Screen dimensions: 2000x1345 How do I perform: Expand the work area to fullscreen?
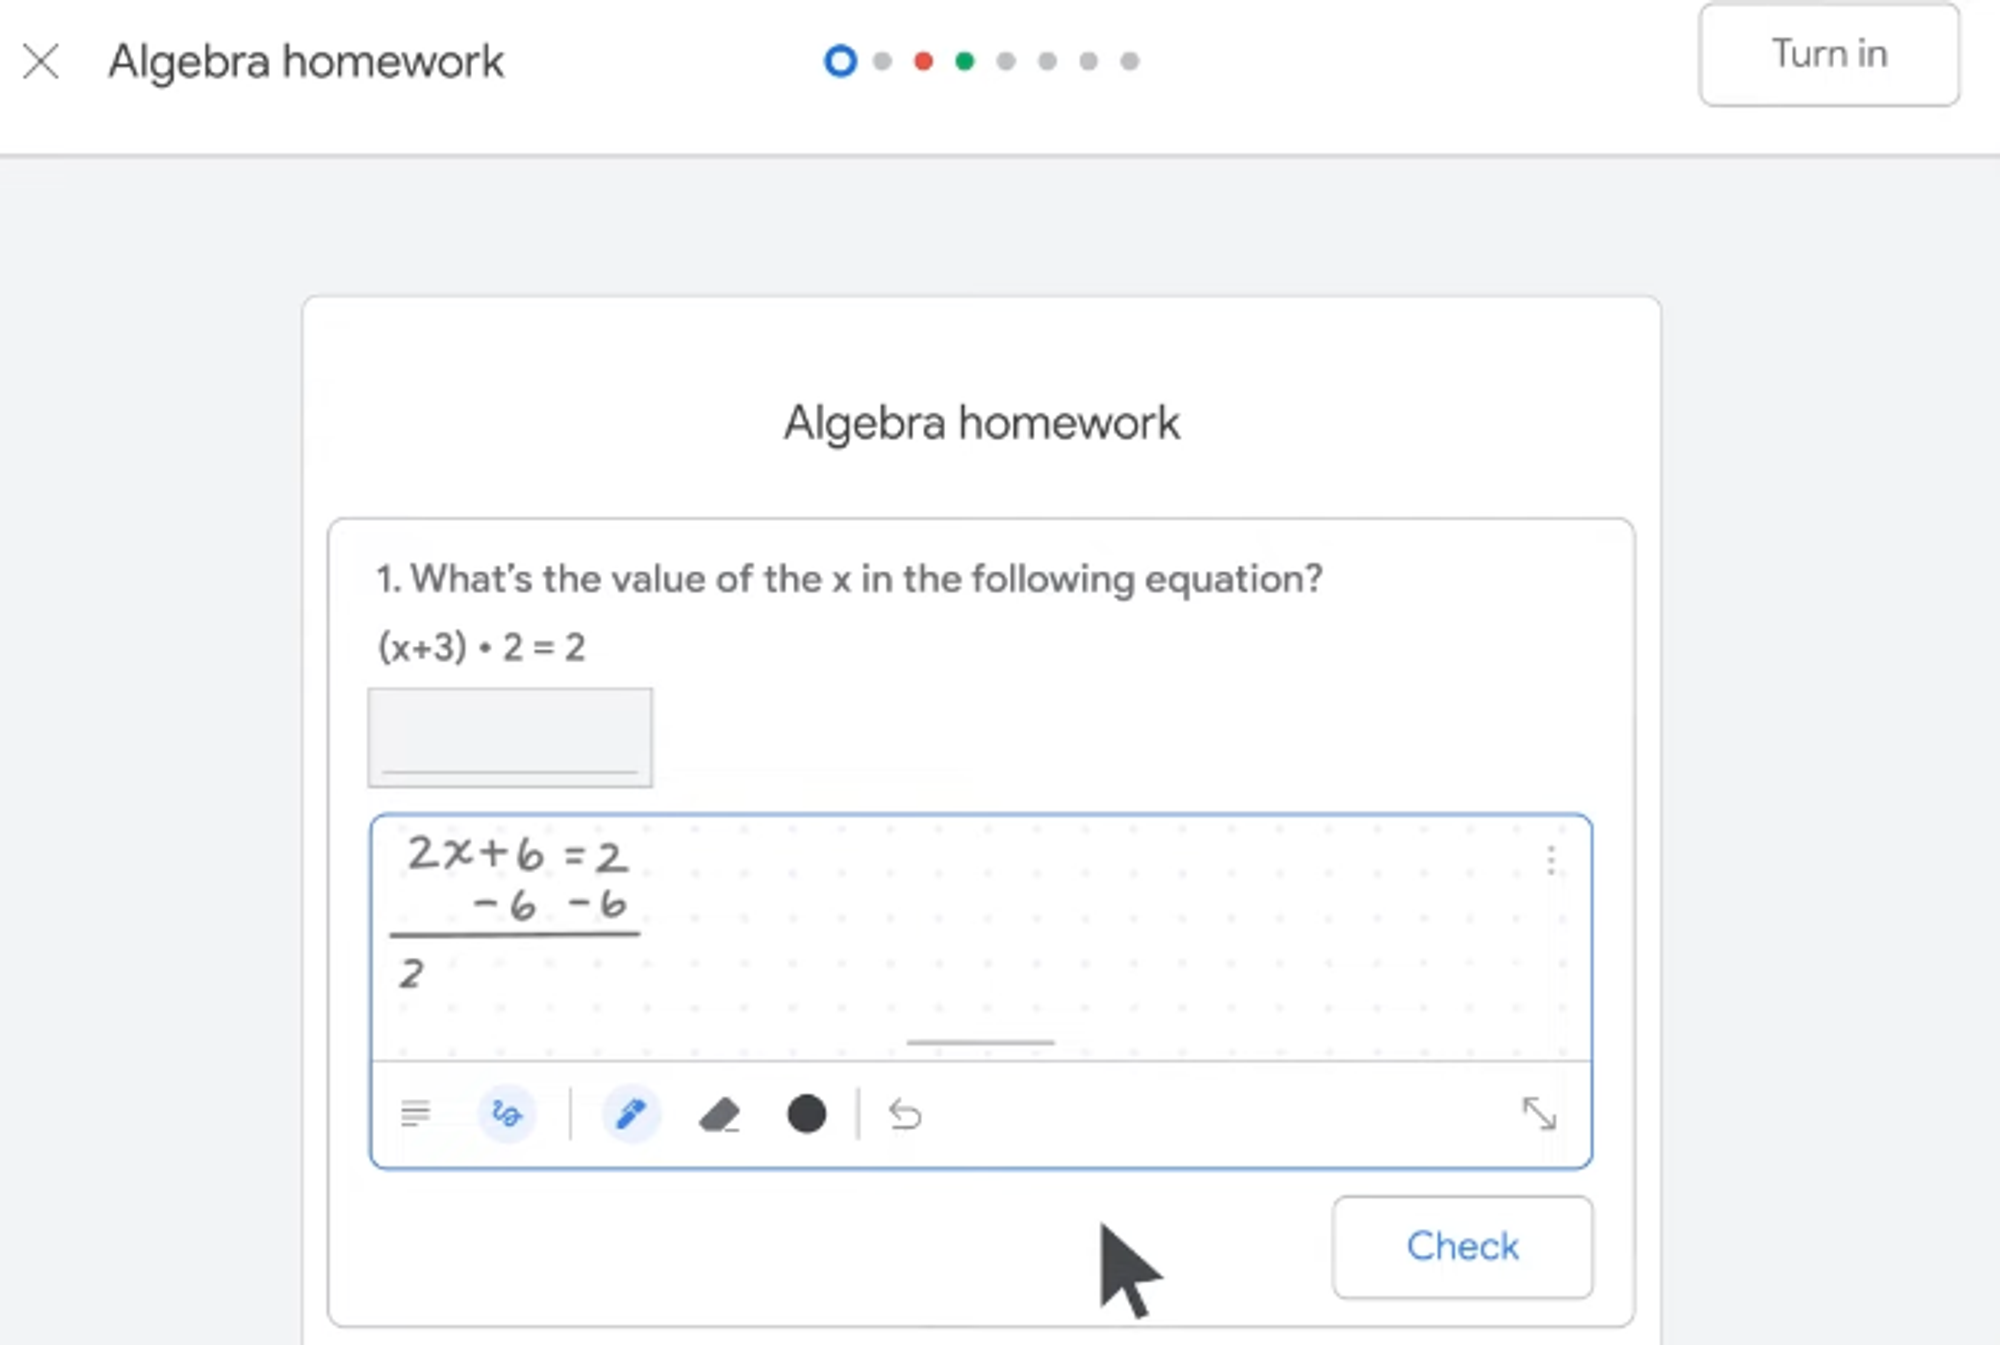point(1539,1113)
